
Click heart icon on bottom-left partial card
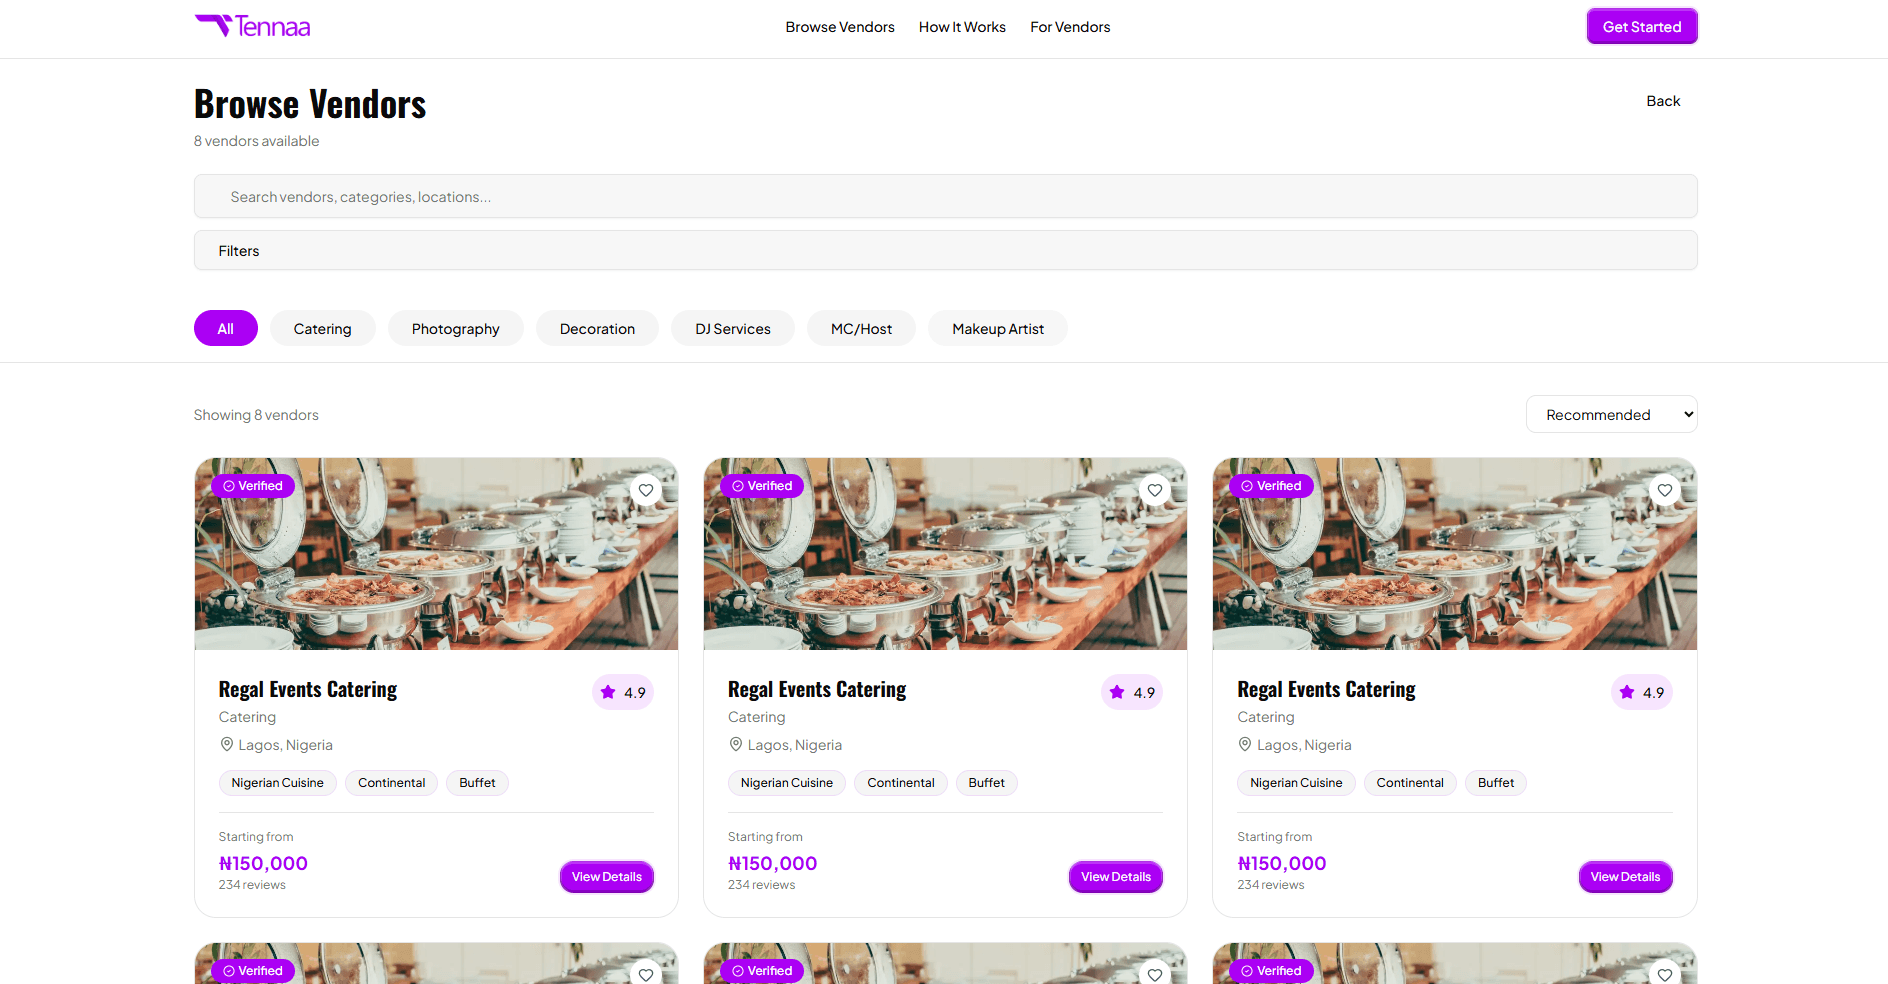point(646,974)
